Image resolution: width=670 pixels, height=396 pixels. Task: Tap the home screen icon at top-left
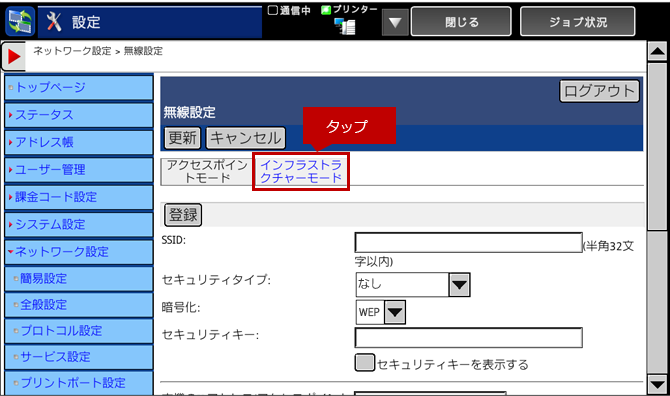20,21
